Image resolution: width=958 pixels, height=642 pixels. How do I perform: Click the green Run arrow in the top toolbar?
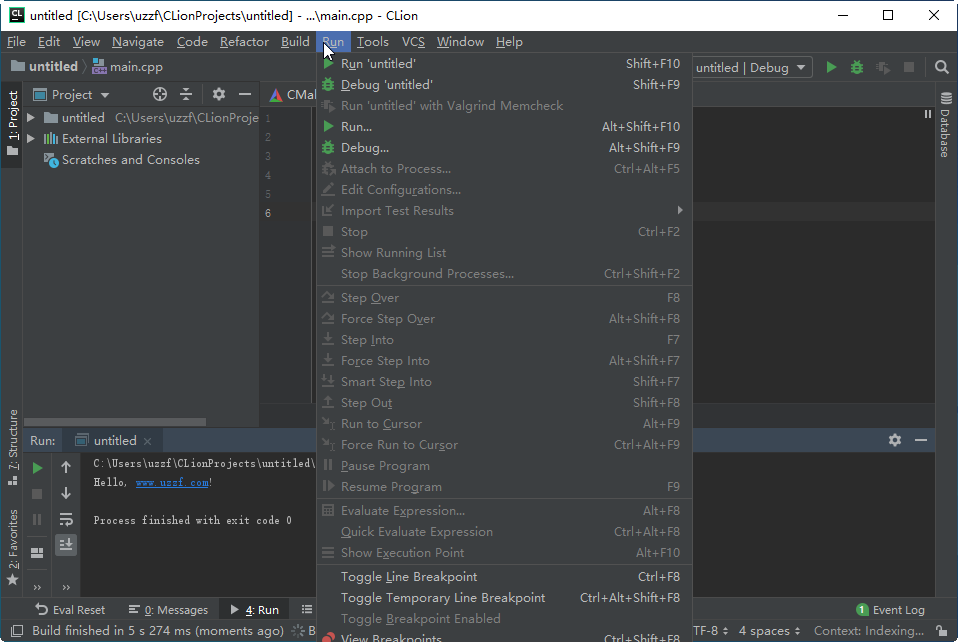click(831, 67)
